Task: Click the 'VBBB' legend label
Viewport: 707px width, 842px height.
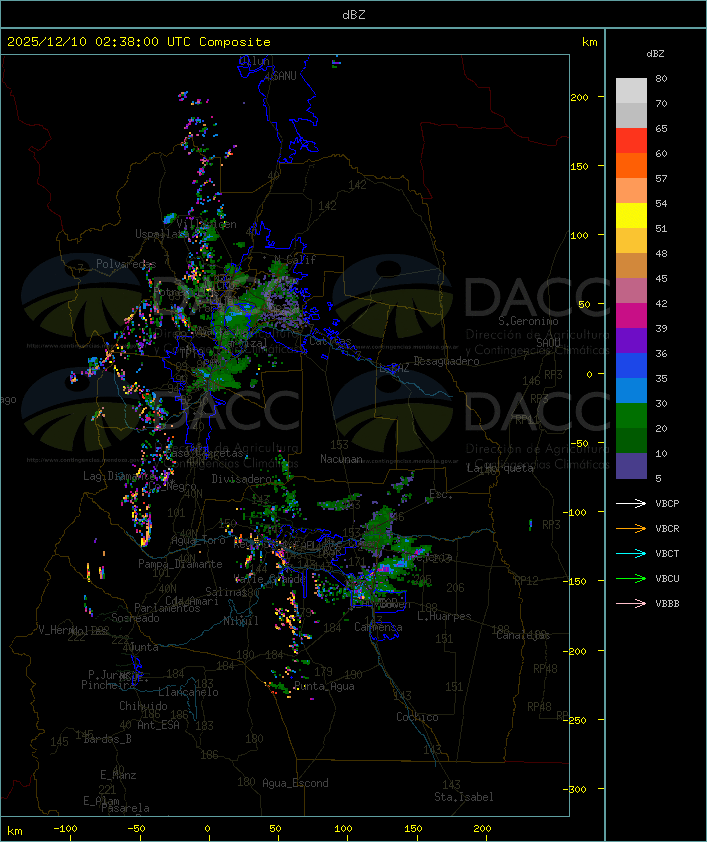Action: [667, 604]
